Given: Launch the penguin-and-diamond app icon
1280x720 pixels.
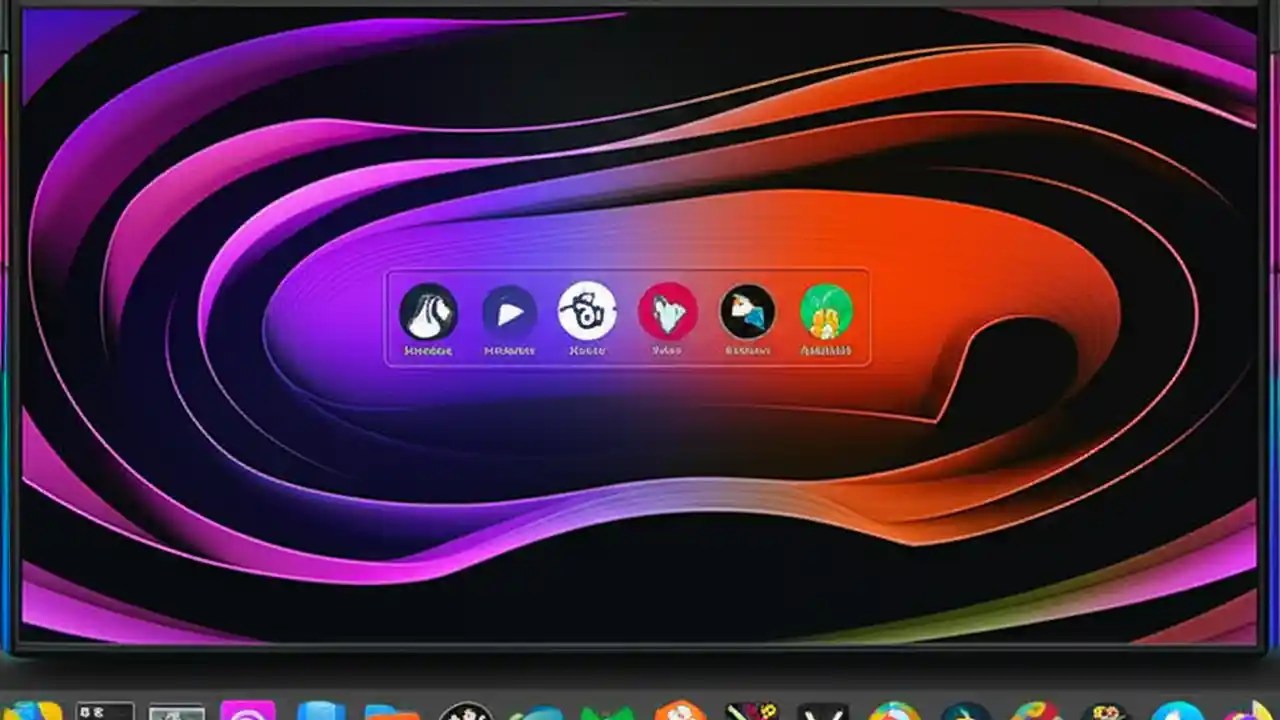Looking at the screenshot, I should (748, 313).
